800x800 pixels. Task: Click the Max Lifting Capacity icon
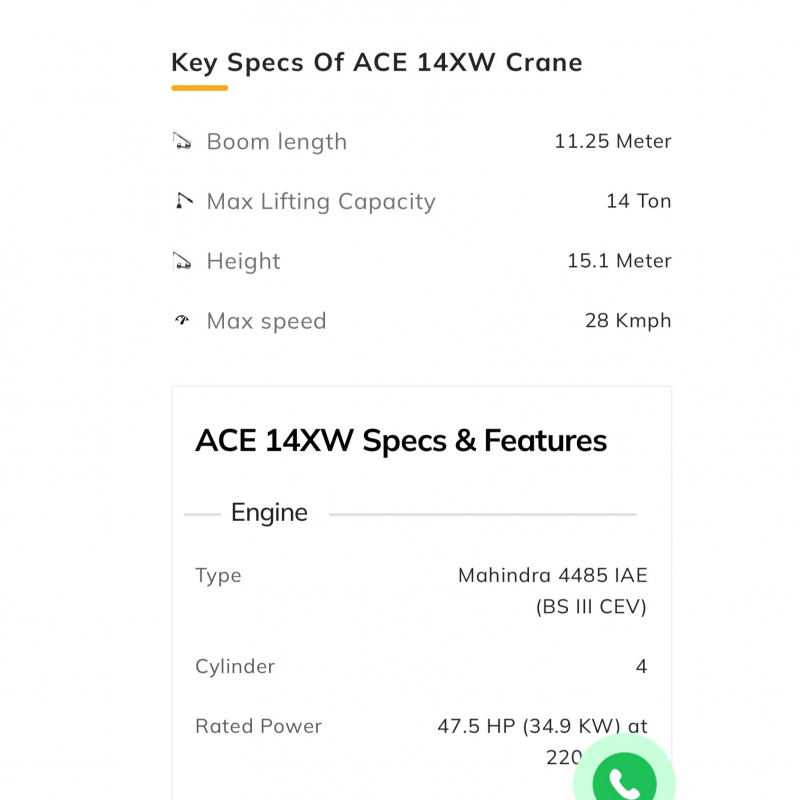click(181, 201)
